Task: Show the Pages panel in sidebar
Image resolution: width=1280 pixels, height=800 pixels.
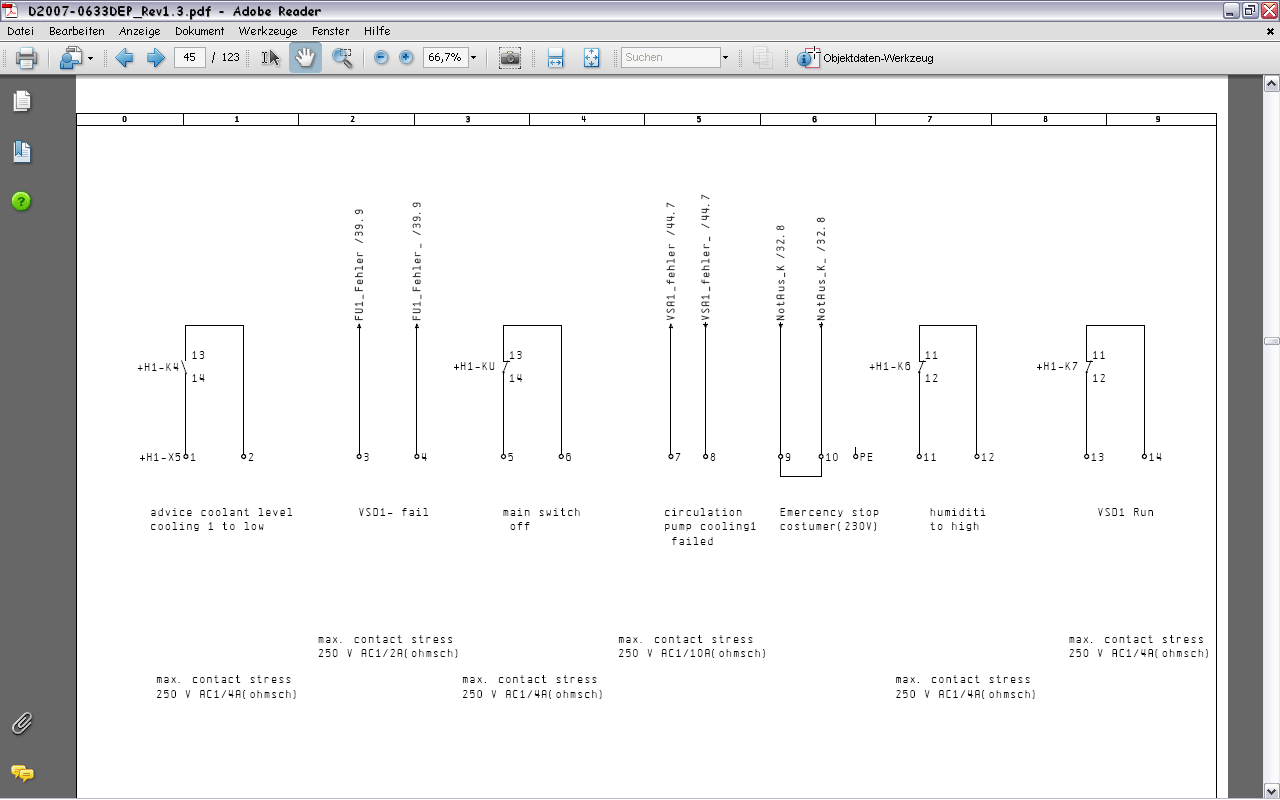Action: (x=22, y=101)
